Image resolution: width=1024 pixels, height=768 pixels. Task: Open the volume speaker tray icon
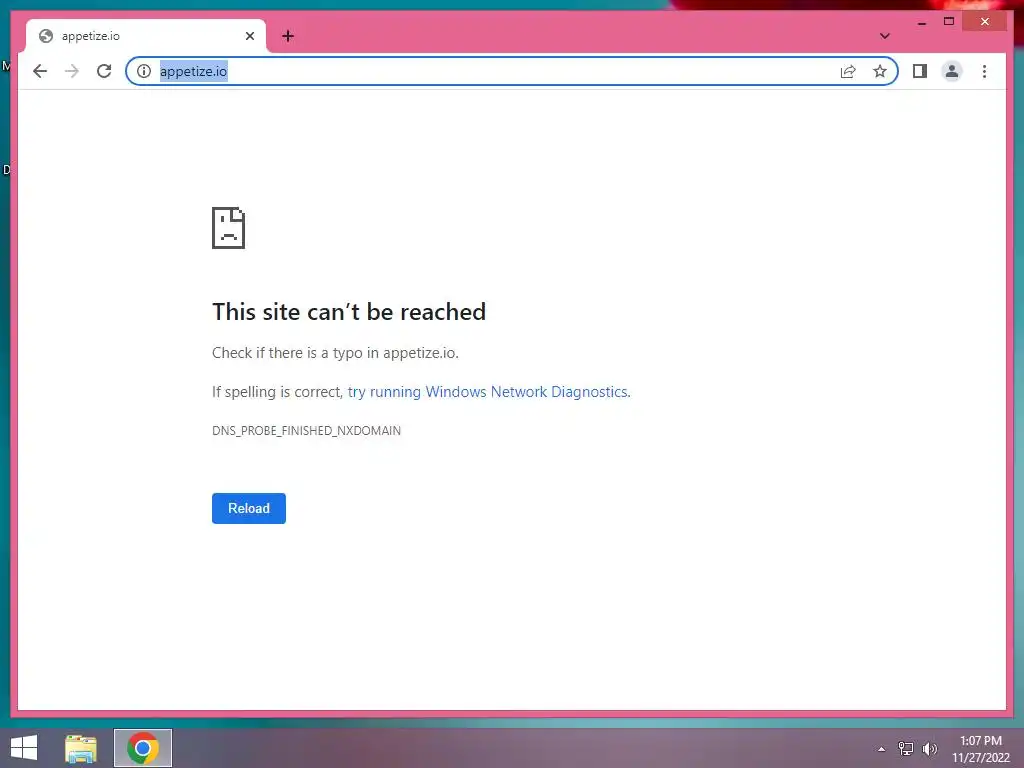[x=929, y=748]
